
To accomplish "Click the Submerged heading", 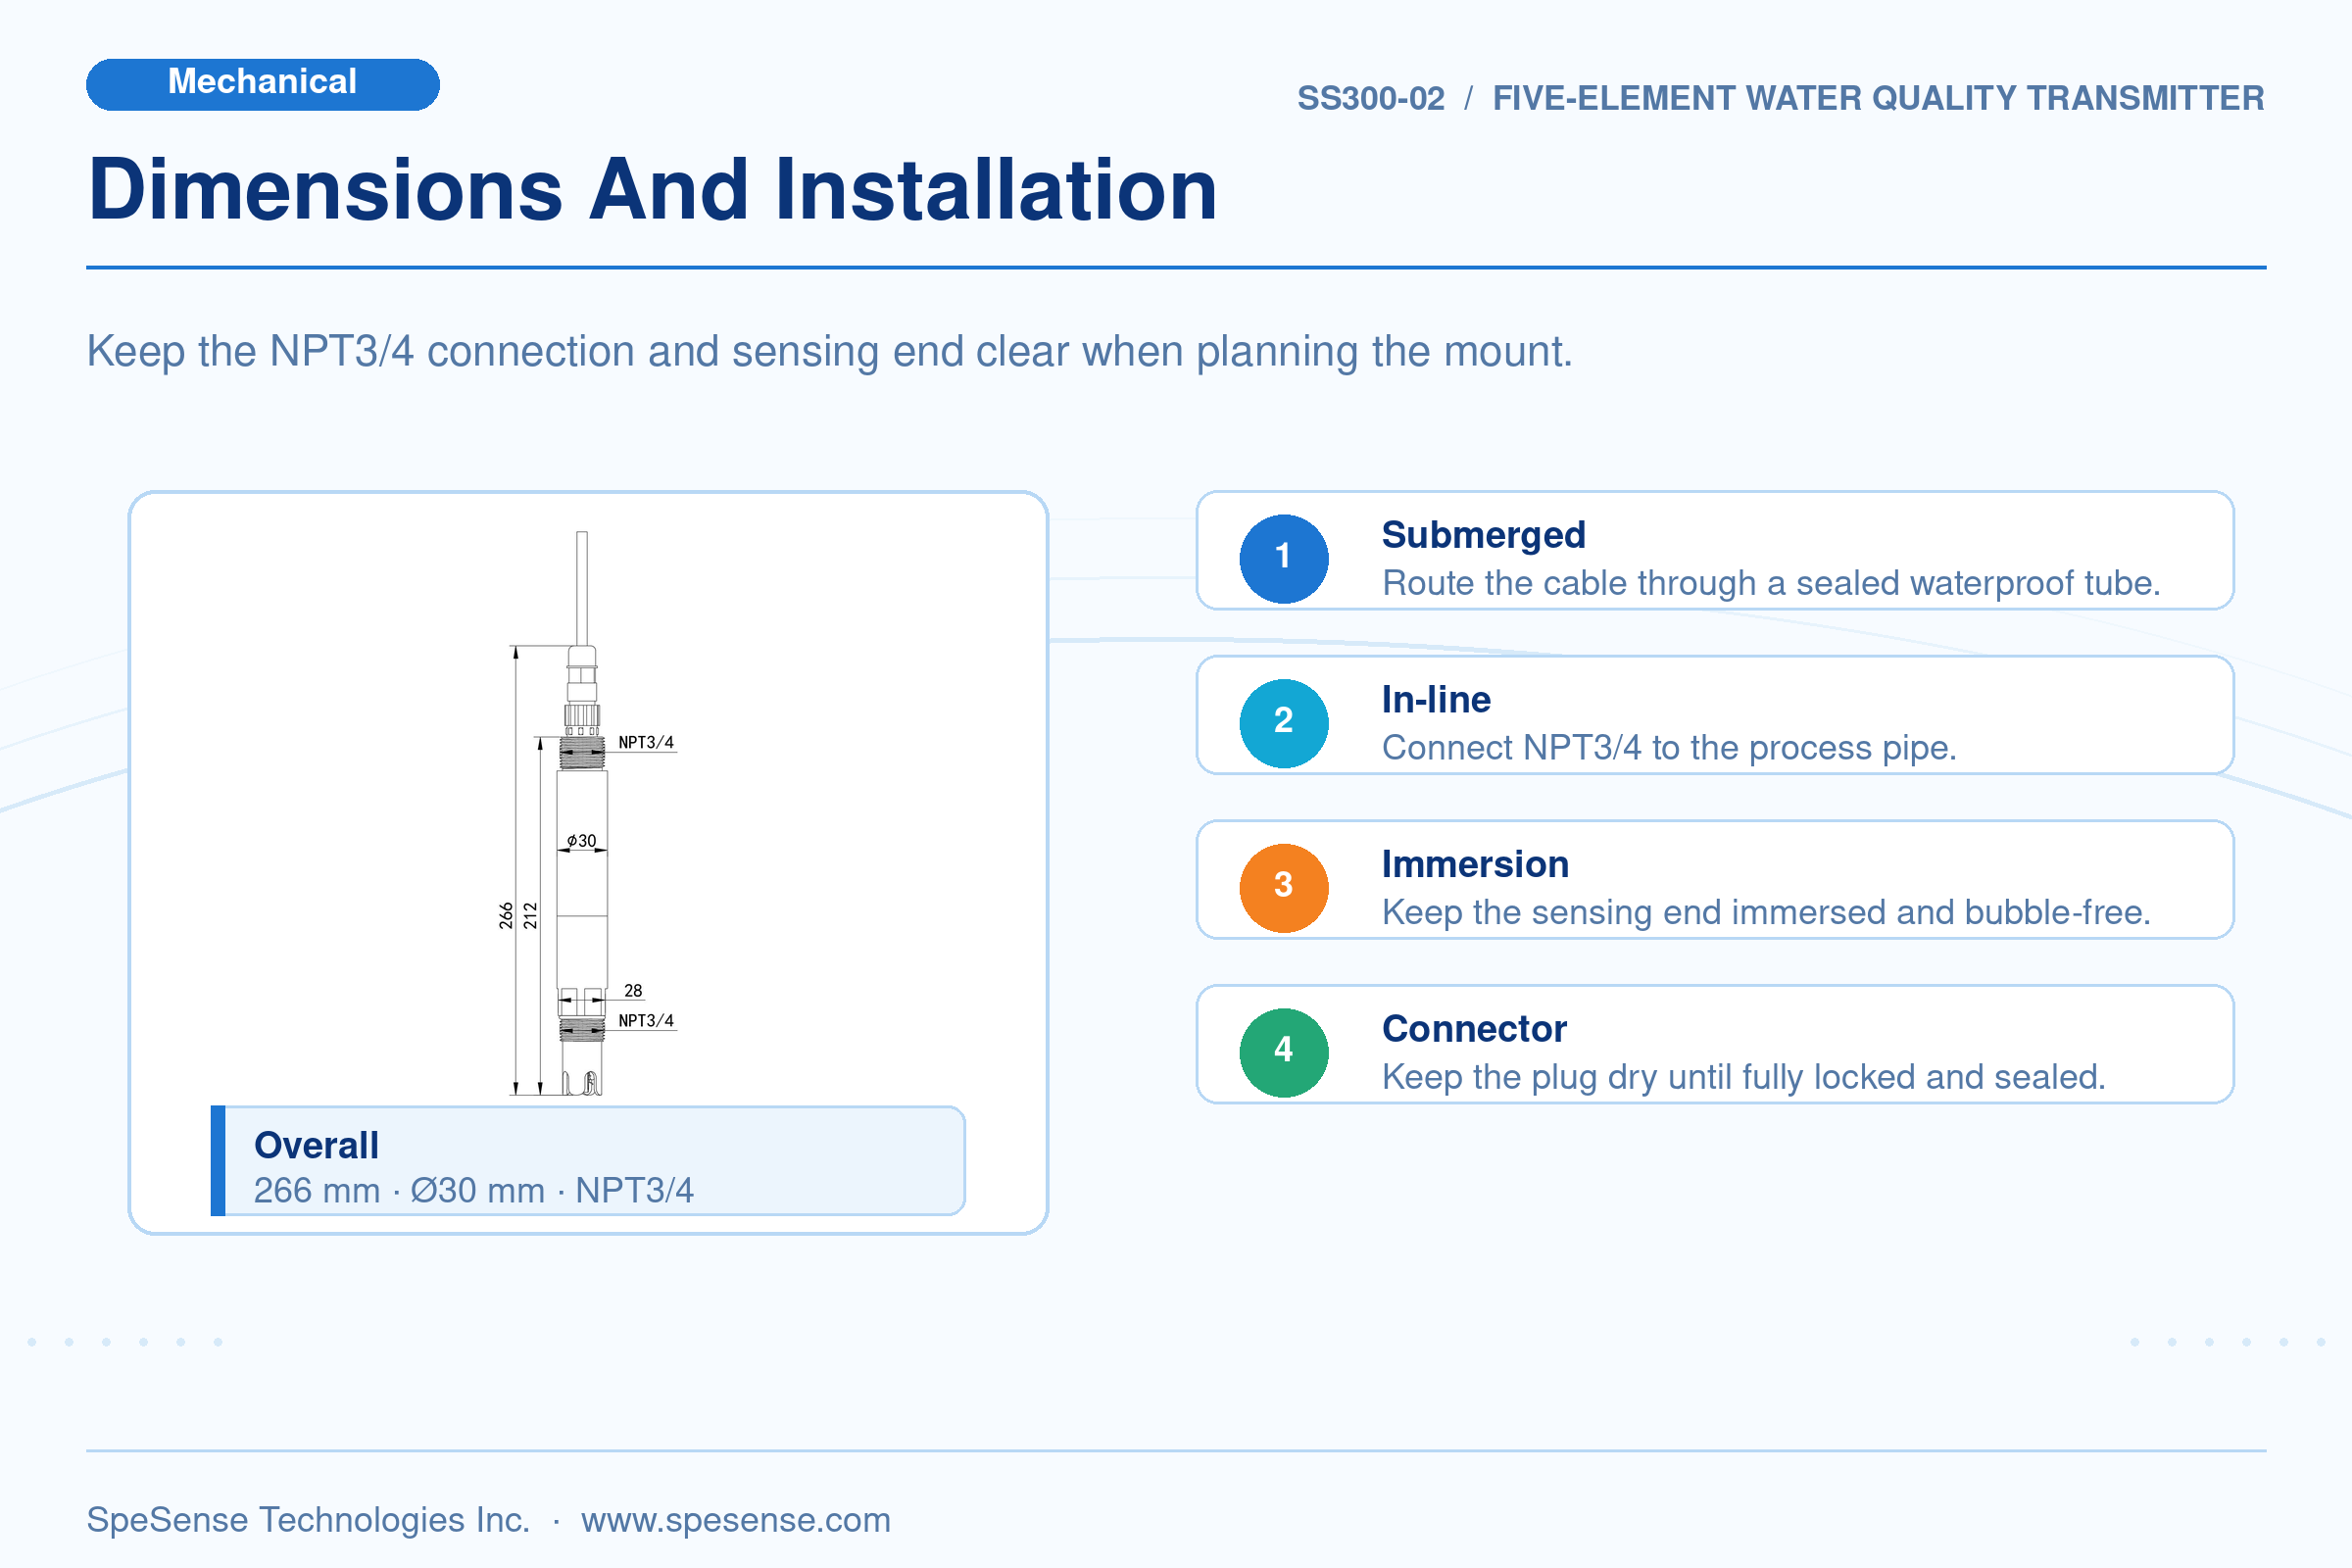I will [x=1483, y=535].
